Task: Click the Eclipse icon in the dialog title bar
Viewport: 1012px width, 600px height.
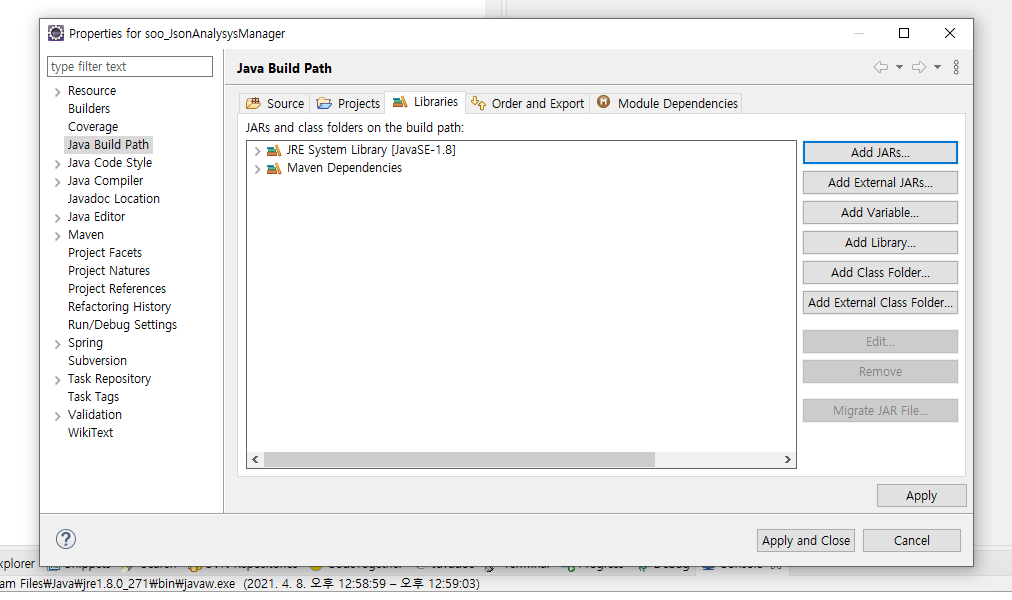Action: click(56, 33)
